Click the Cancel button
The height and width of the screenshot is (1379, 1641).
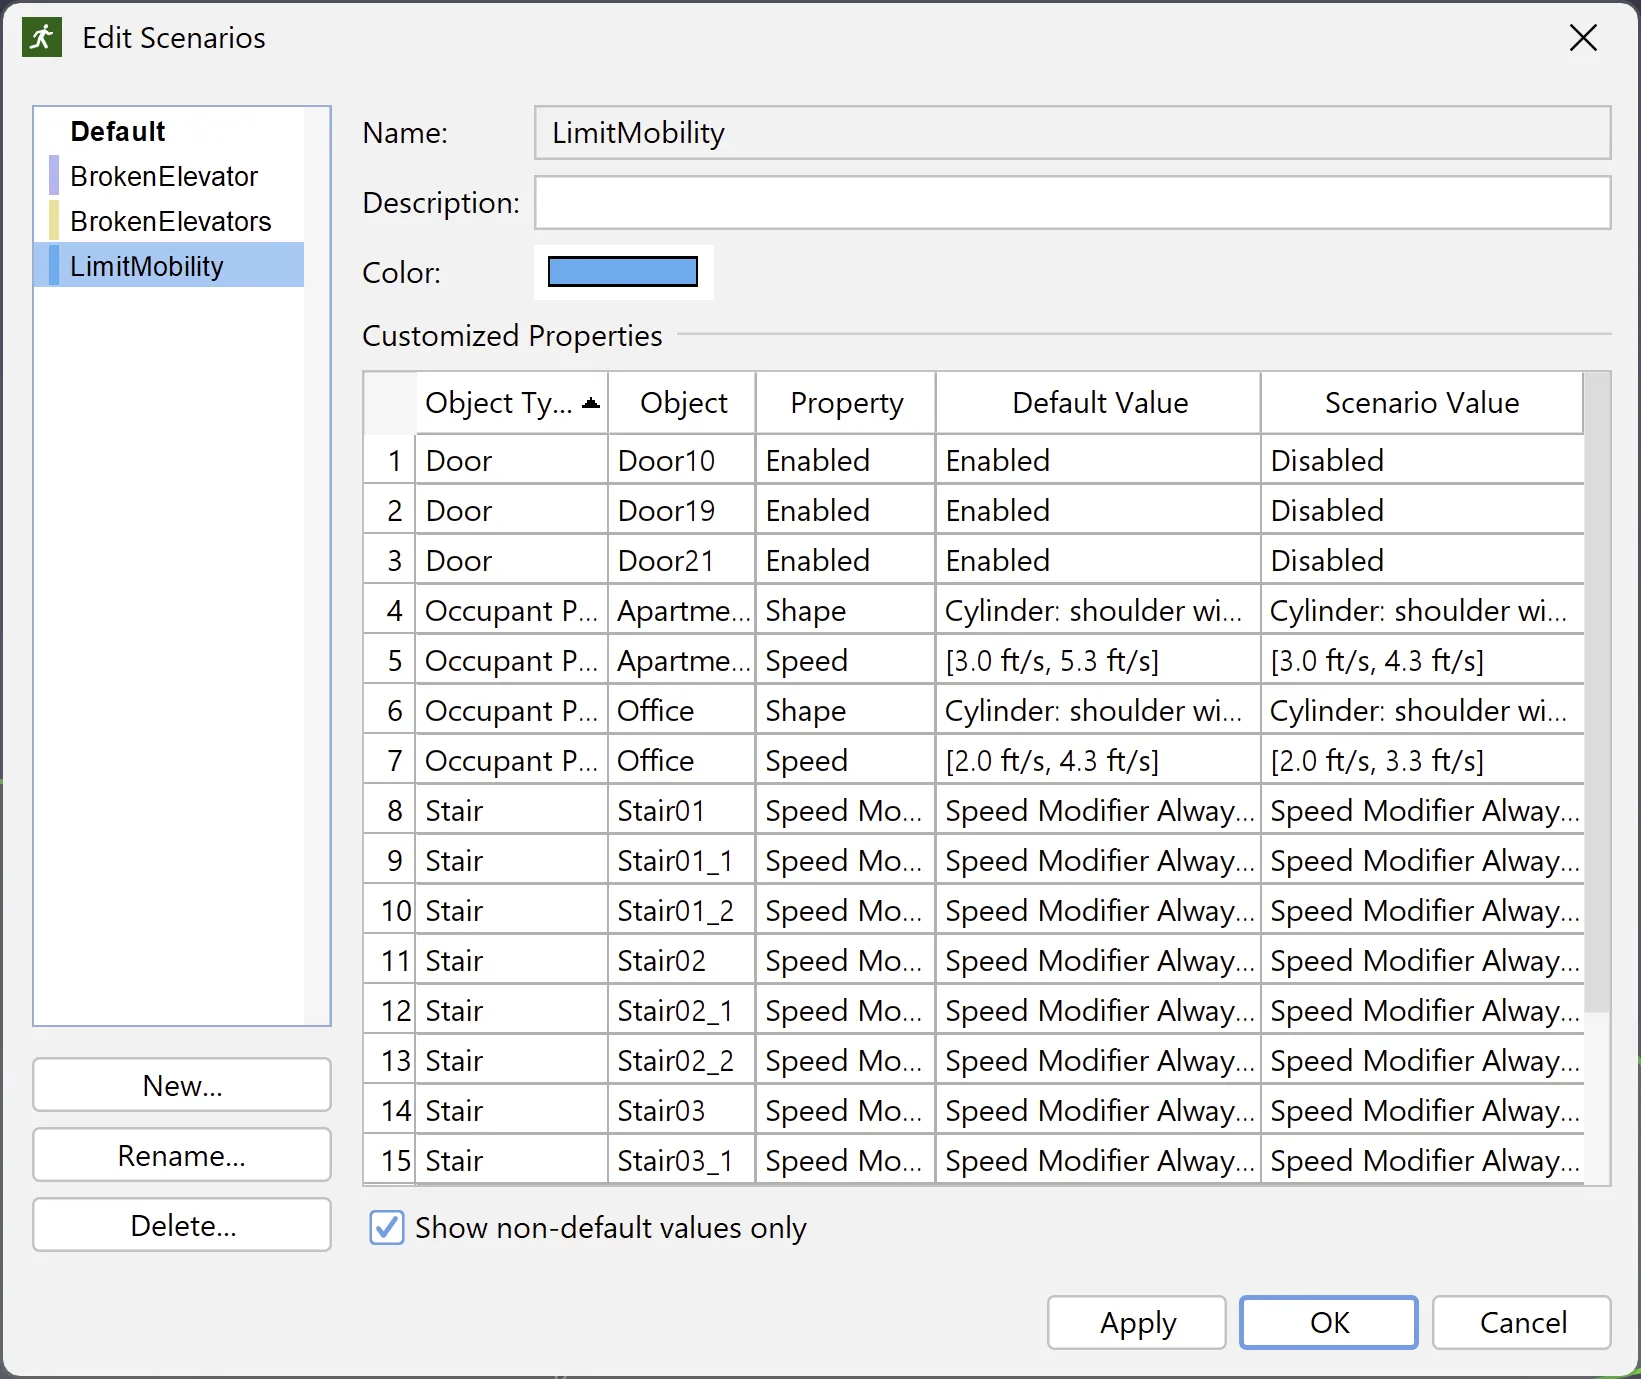click(1522, 1323)
